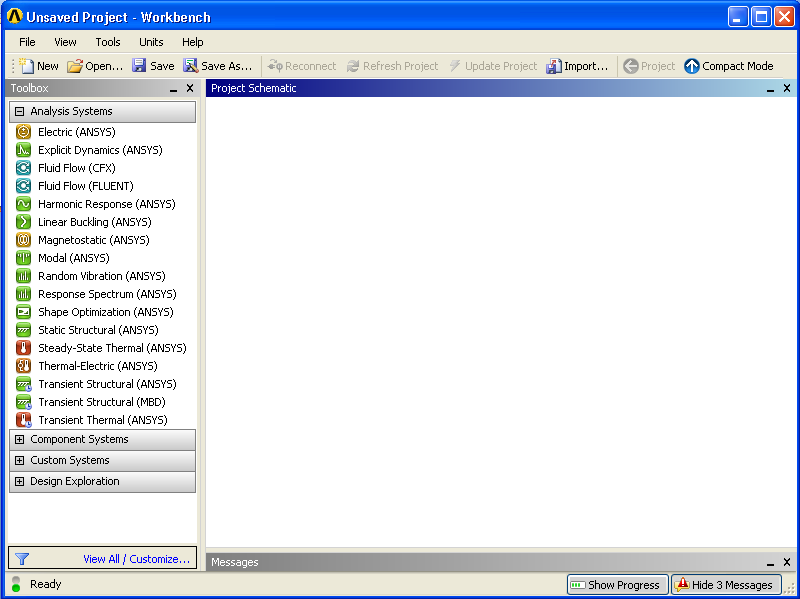Click the "Transient Thermal (ANSYS)" label
Image resolution: width=800 pixels, height=599 pixels.
point(103,420)
